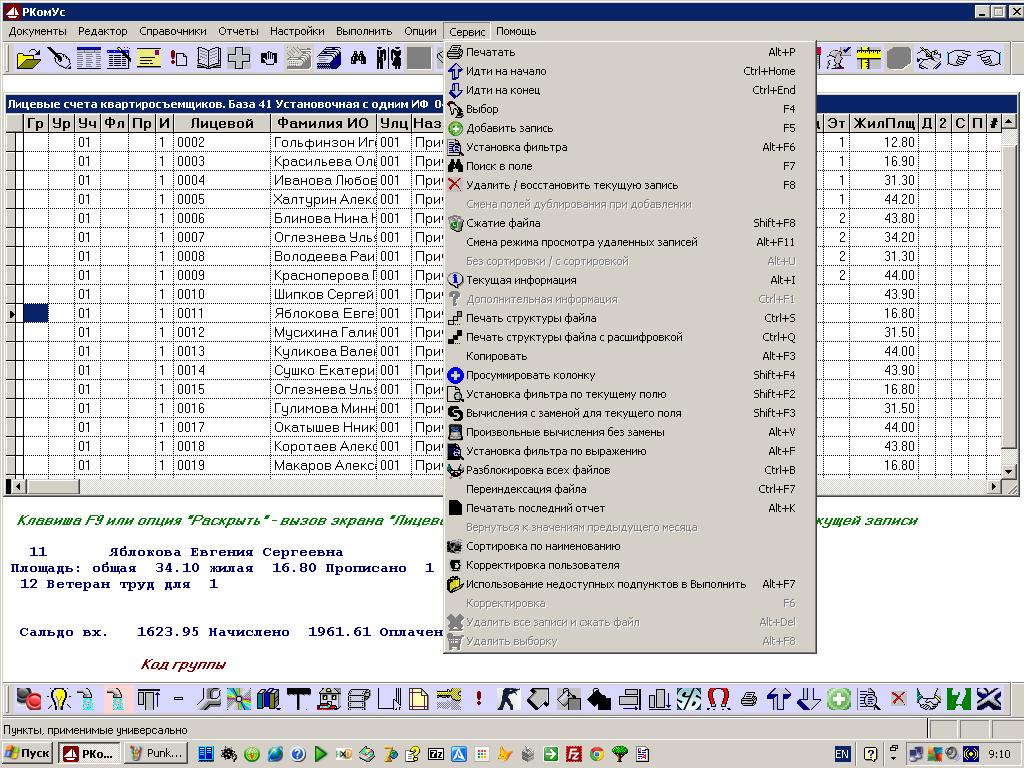Open the Справочники menu
1024x768 pixels.
click(173, 31)
